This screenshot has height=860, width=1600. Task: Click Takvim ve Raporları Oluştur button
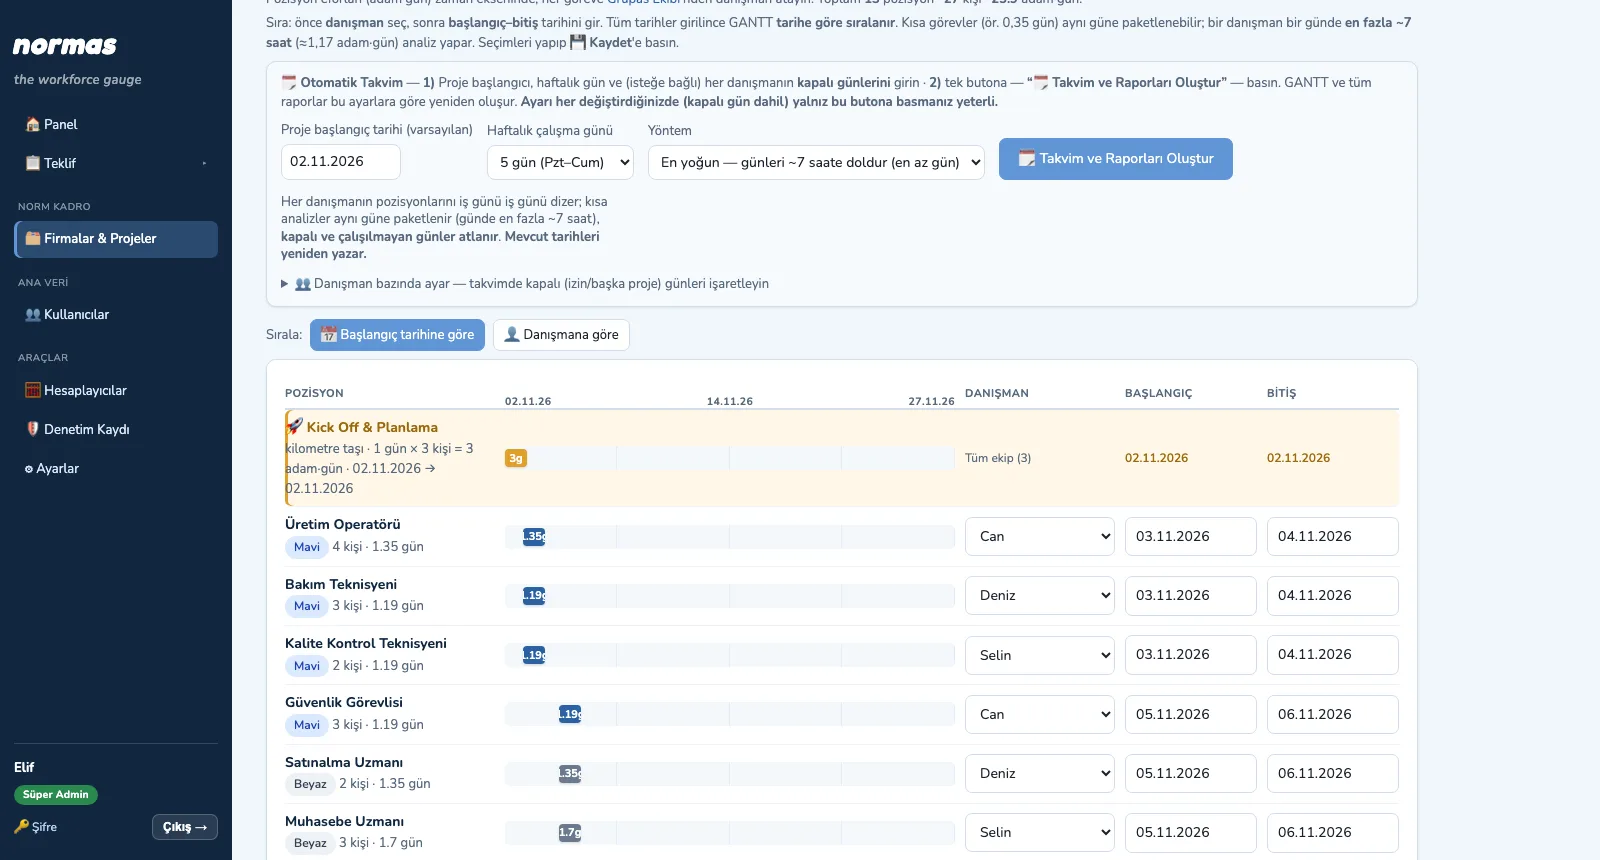1116,159
